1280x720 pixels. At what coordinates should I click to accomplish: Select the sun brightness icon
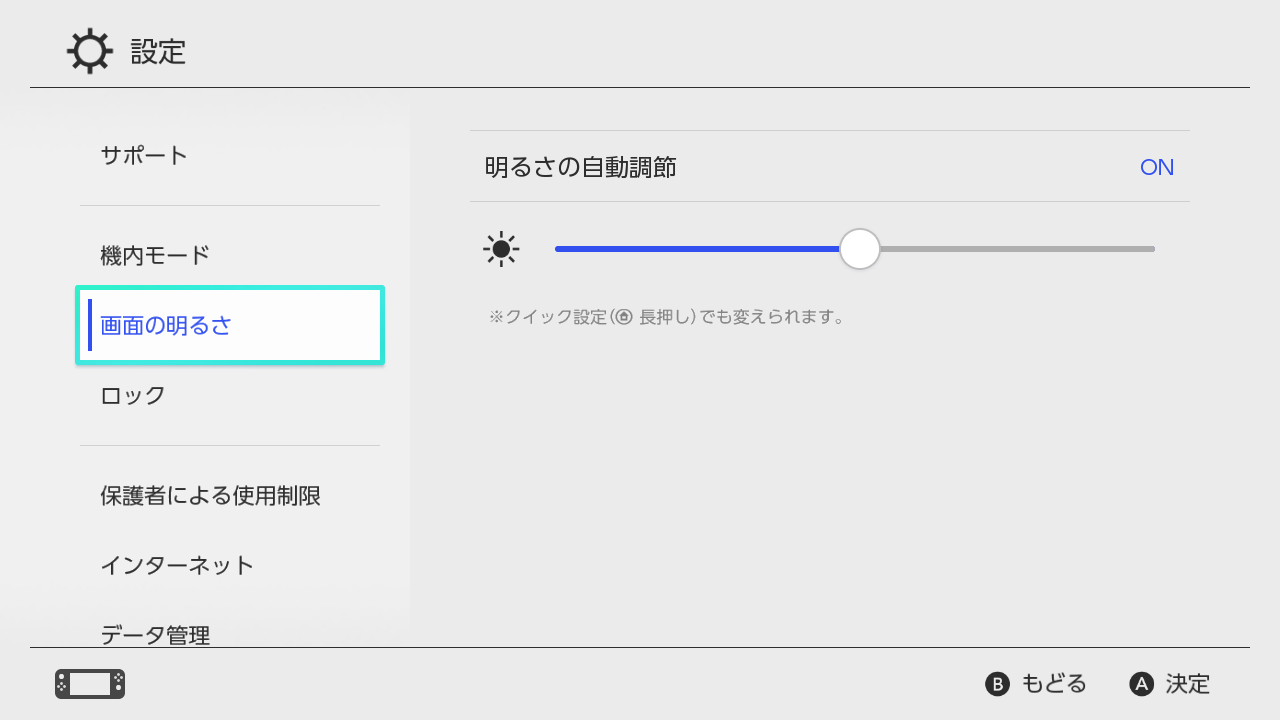501,248
